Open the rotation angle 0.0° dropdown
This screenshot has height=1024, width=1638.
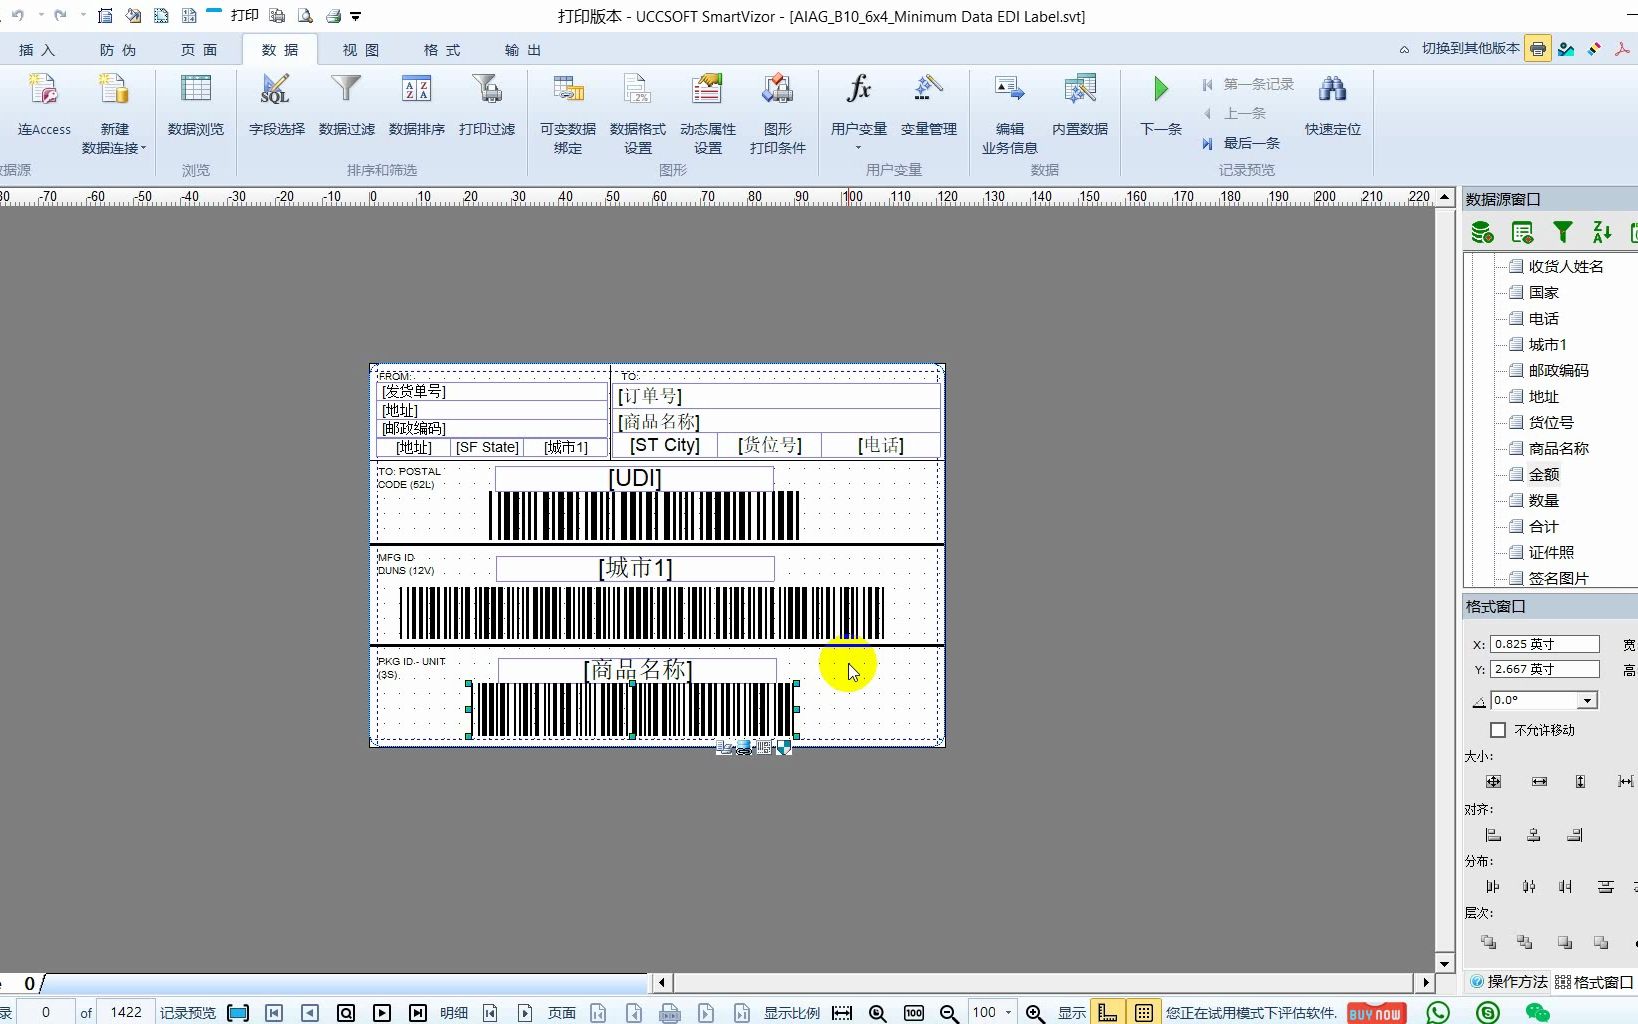pos(1588,700)
